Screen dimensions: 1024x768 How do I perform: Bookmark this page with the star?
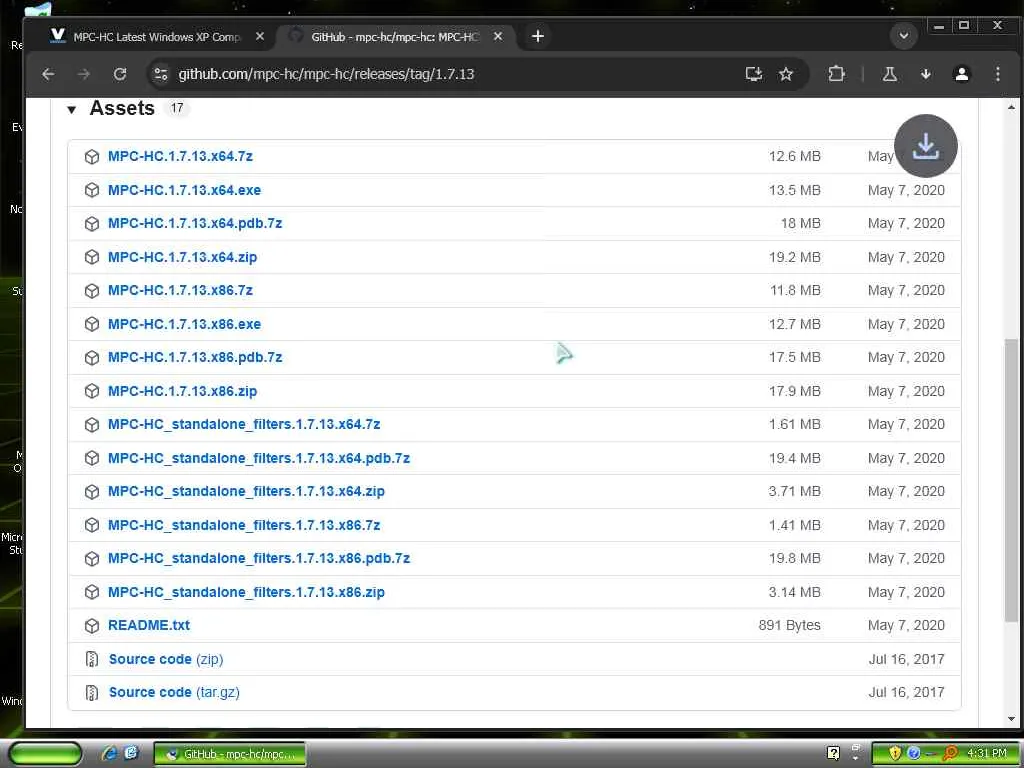(x=786, y=74)
